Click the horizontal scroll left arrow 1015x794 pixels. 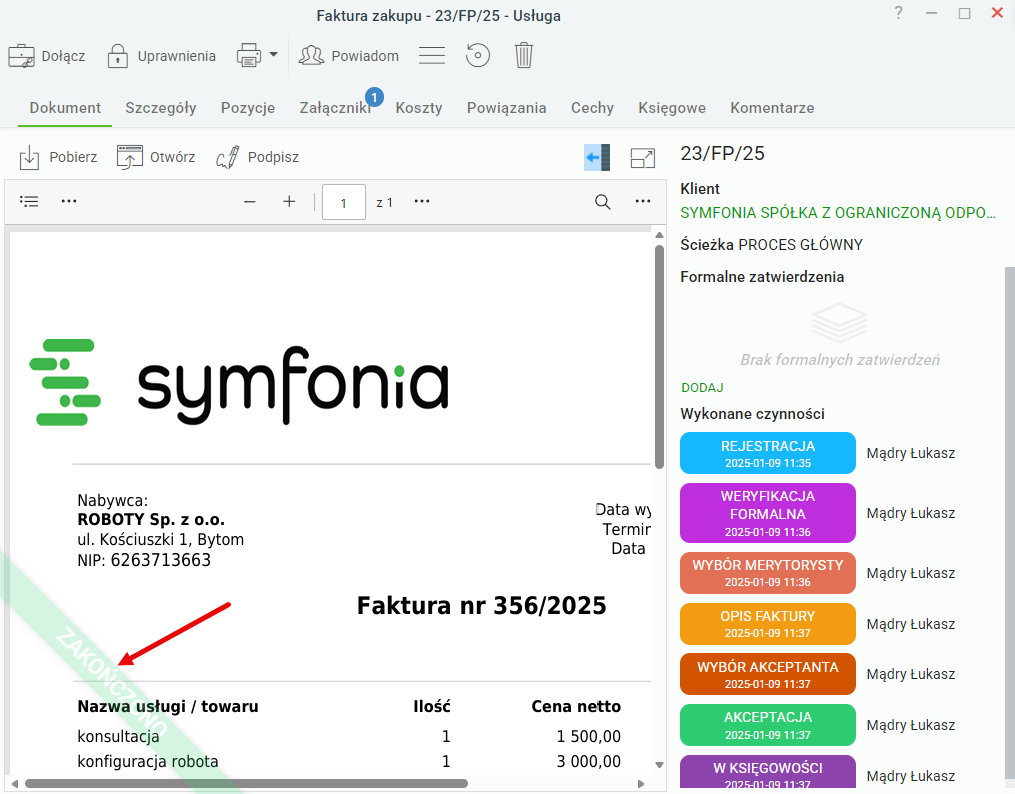pos(15,784)
